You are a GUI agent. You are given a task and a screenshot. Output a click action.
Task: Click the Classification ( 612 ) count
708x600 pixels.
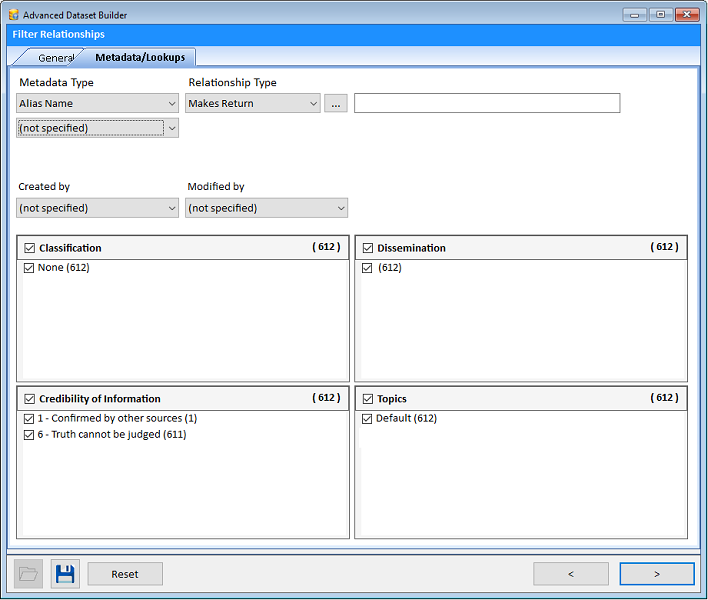[326, 247]
